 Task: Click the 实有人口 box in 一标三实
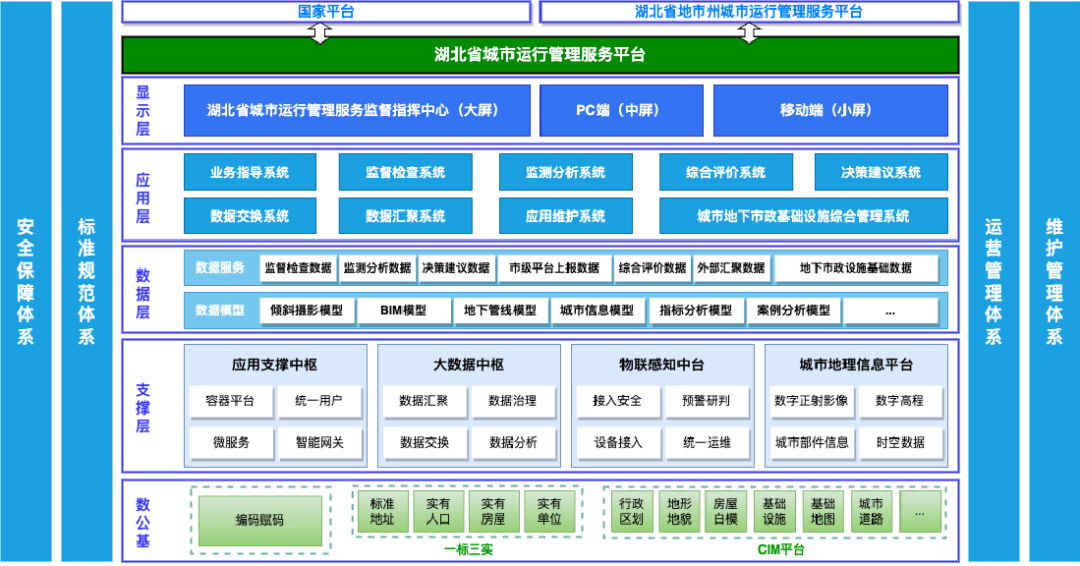(438, 511)
